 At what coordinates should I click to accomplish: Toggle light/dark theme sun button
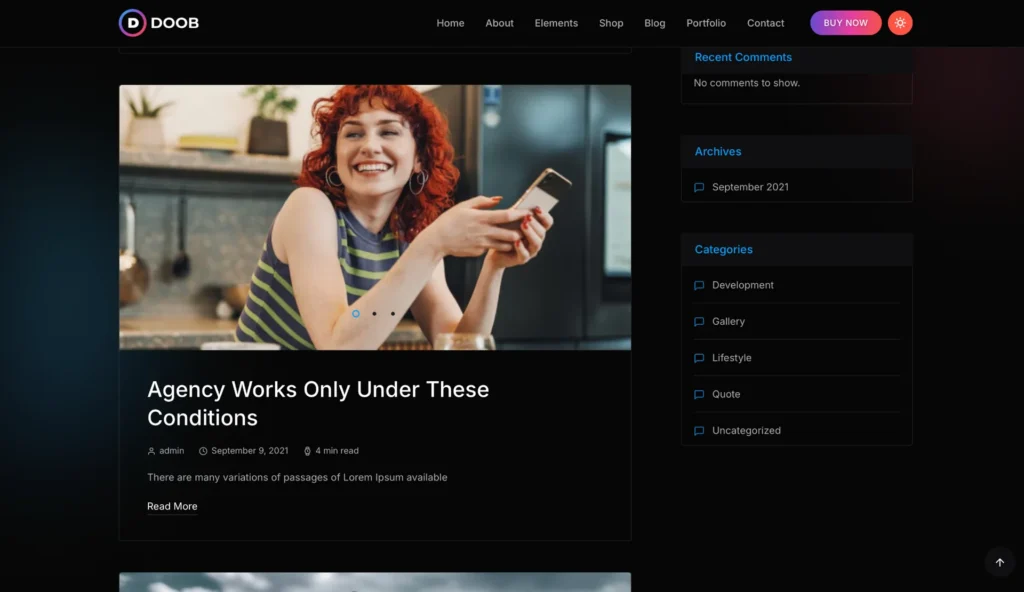[x=900, y=23]
